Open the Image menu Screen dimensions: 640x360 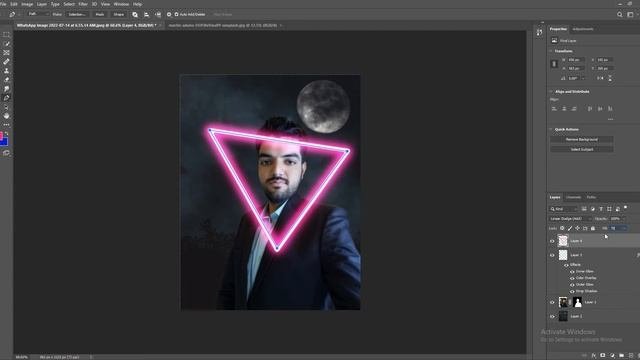tap(27, 4)
